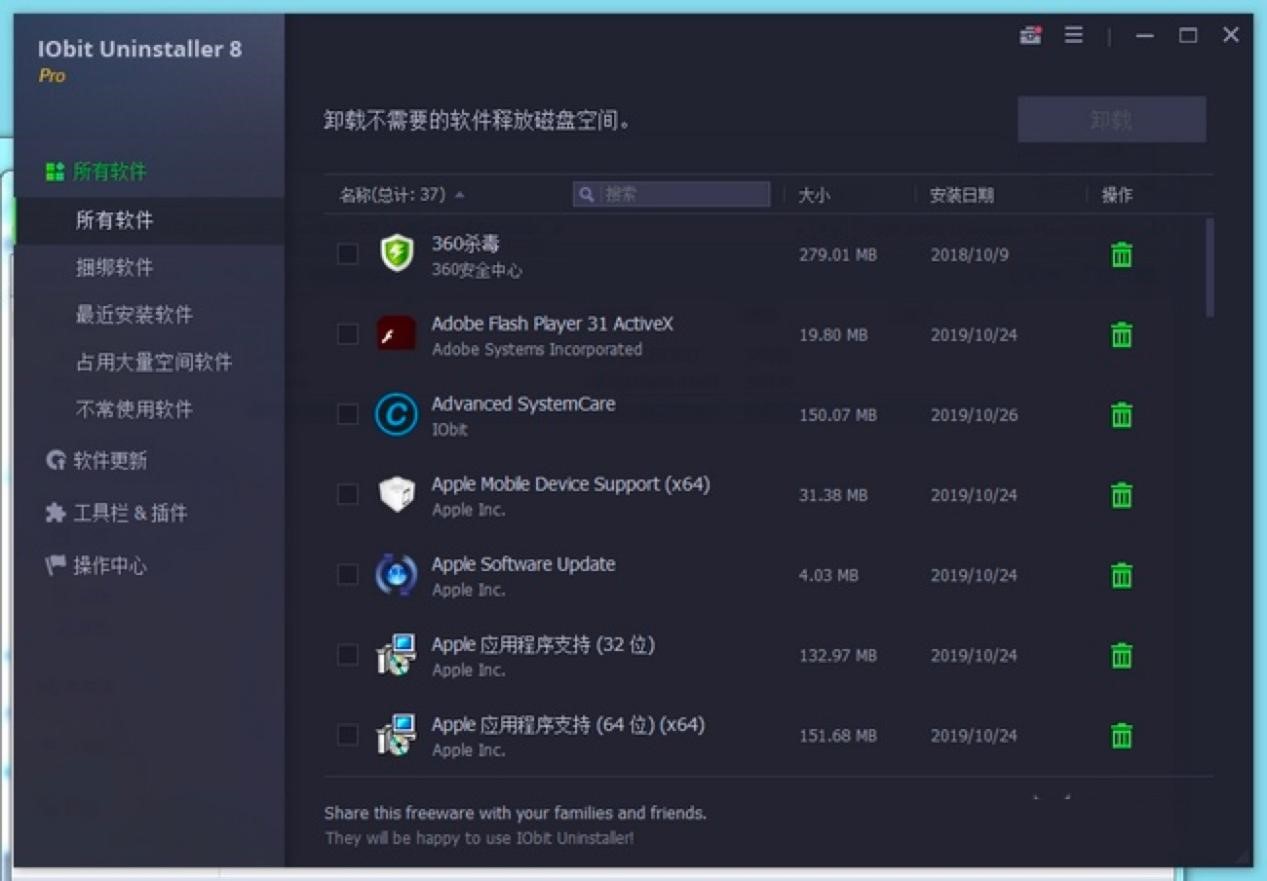Uninstall 360杀毒 using its trash icon
This screenshot has width=1267, height=881.
tap(1121, 254)
